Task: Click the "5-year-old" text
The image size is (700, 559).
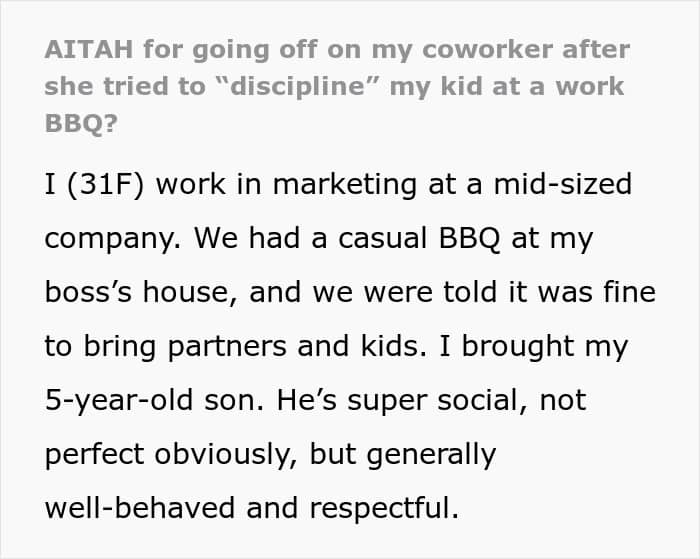Action: point(119,400)
